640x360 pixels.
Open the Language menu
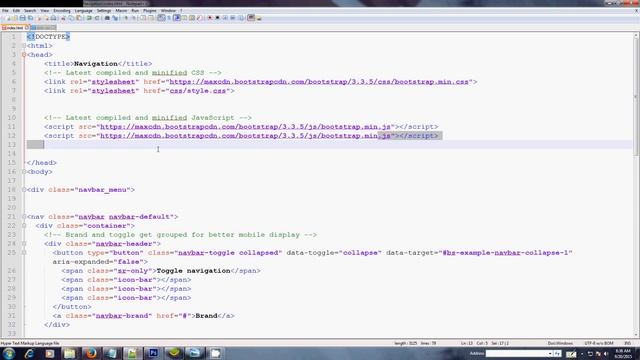(x=84, y=11)
